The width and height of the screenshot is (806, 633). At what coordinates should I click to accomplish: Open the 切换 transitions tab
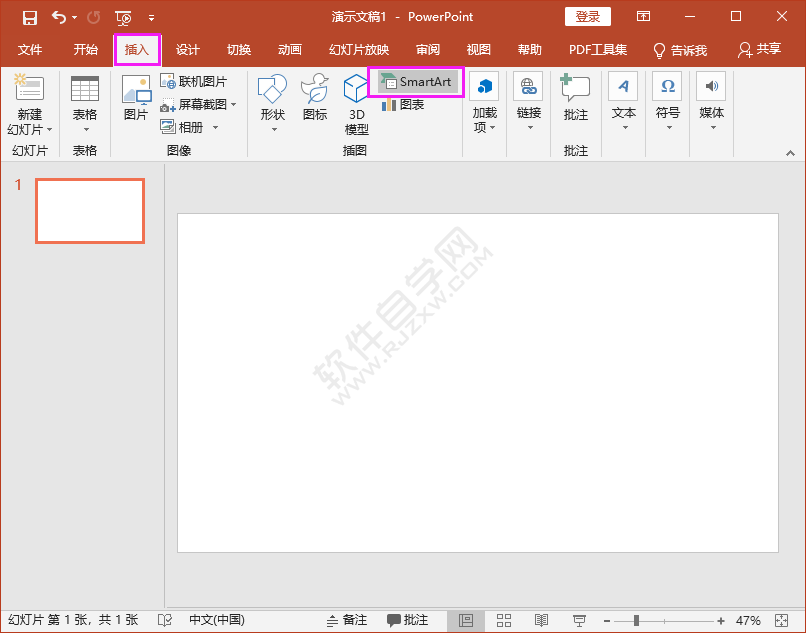(x=239, y=50)
